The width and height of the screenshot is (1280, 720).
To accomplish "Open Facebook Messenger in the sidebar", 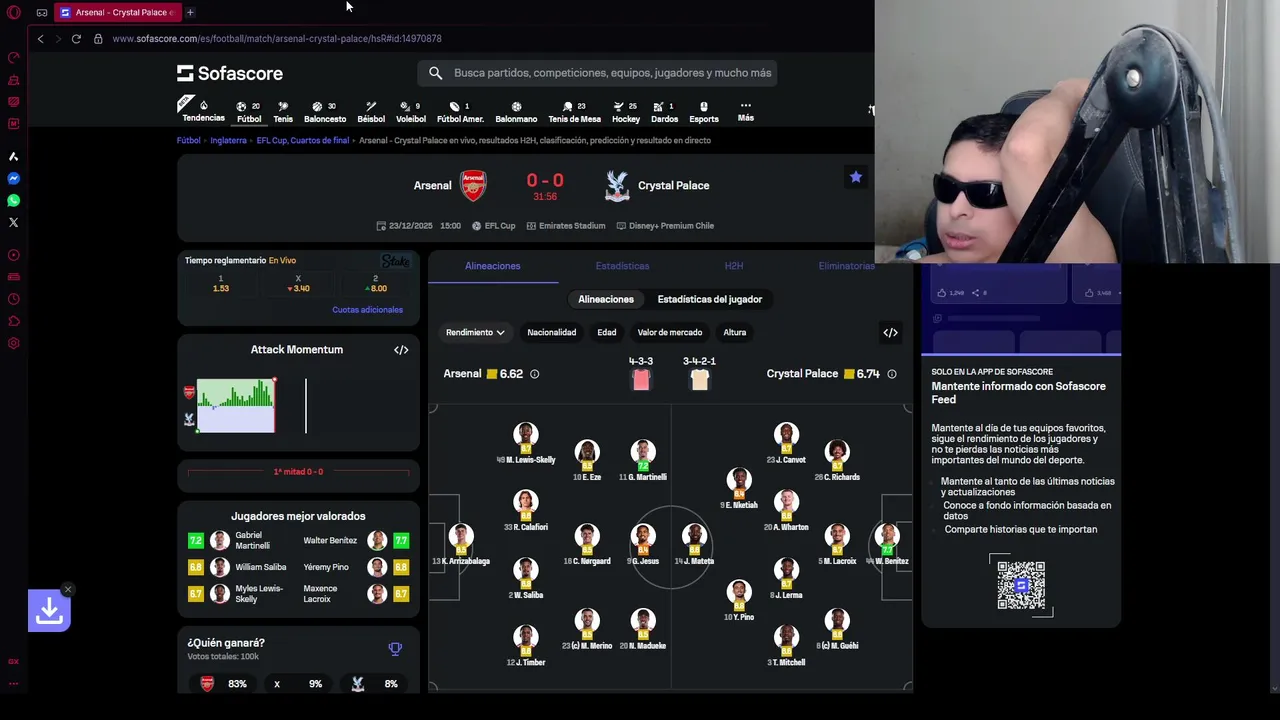I will tap(14, 178).
